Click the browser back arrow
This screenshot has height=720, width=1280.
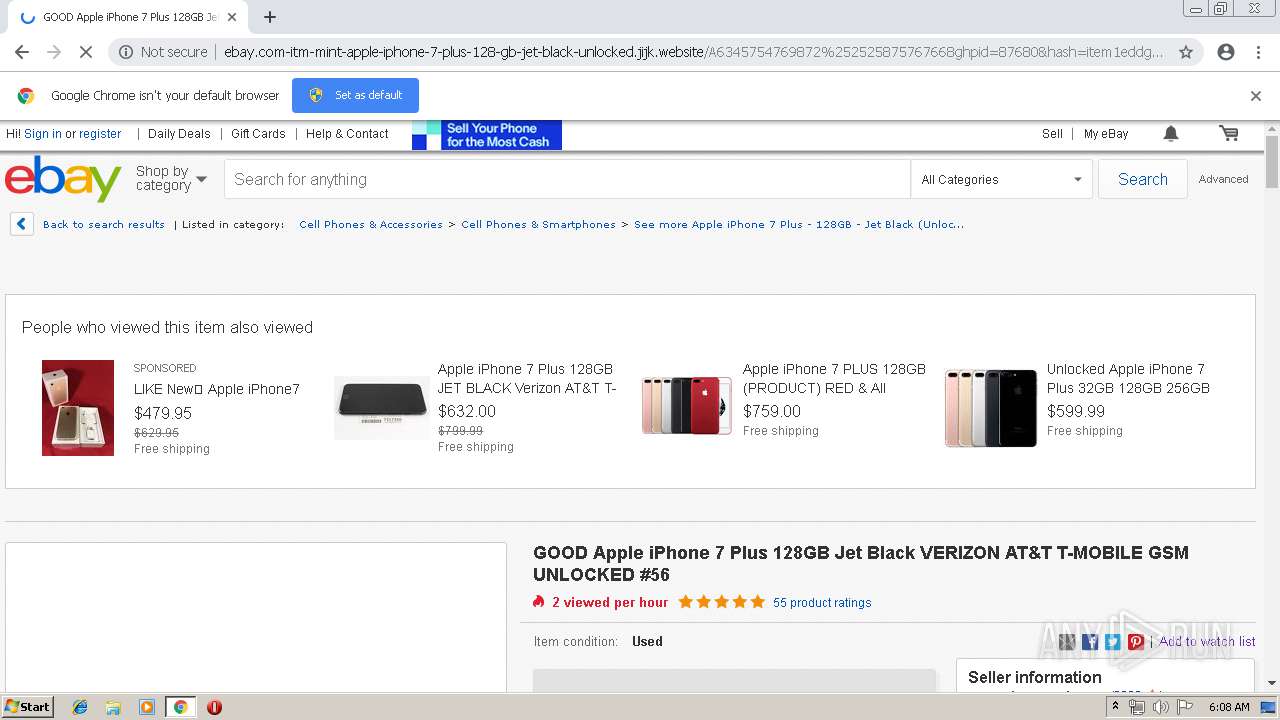22,52
